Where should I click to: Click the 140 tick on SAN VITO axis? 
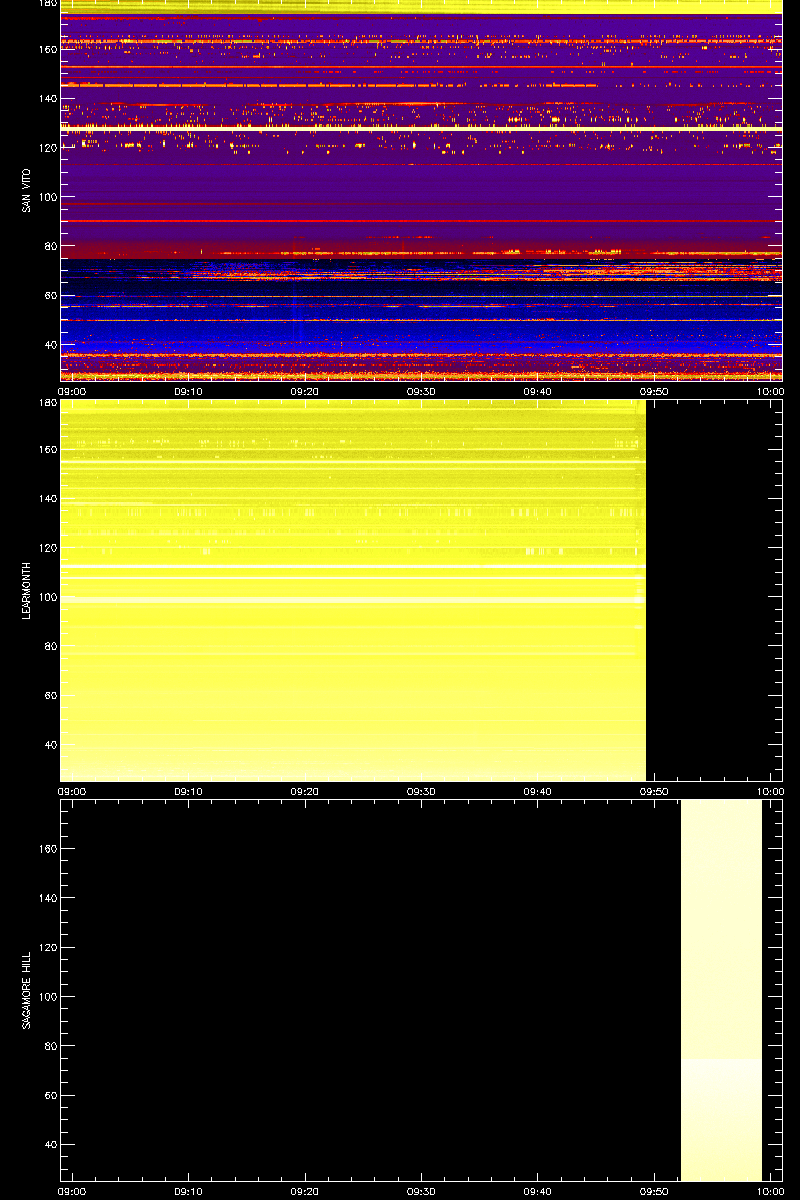(49, 98)
